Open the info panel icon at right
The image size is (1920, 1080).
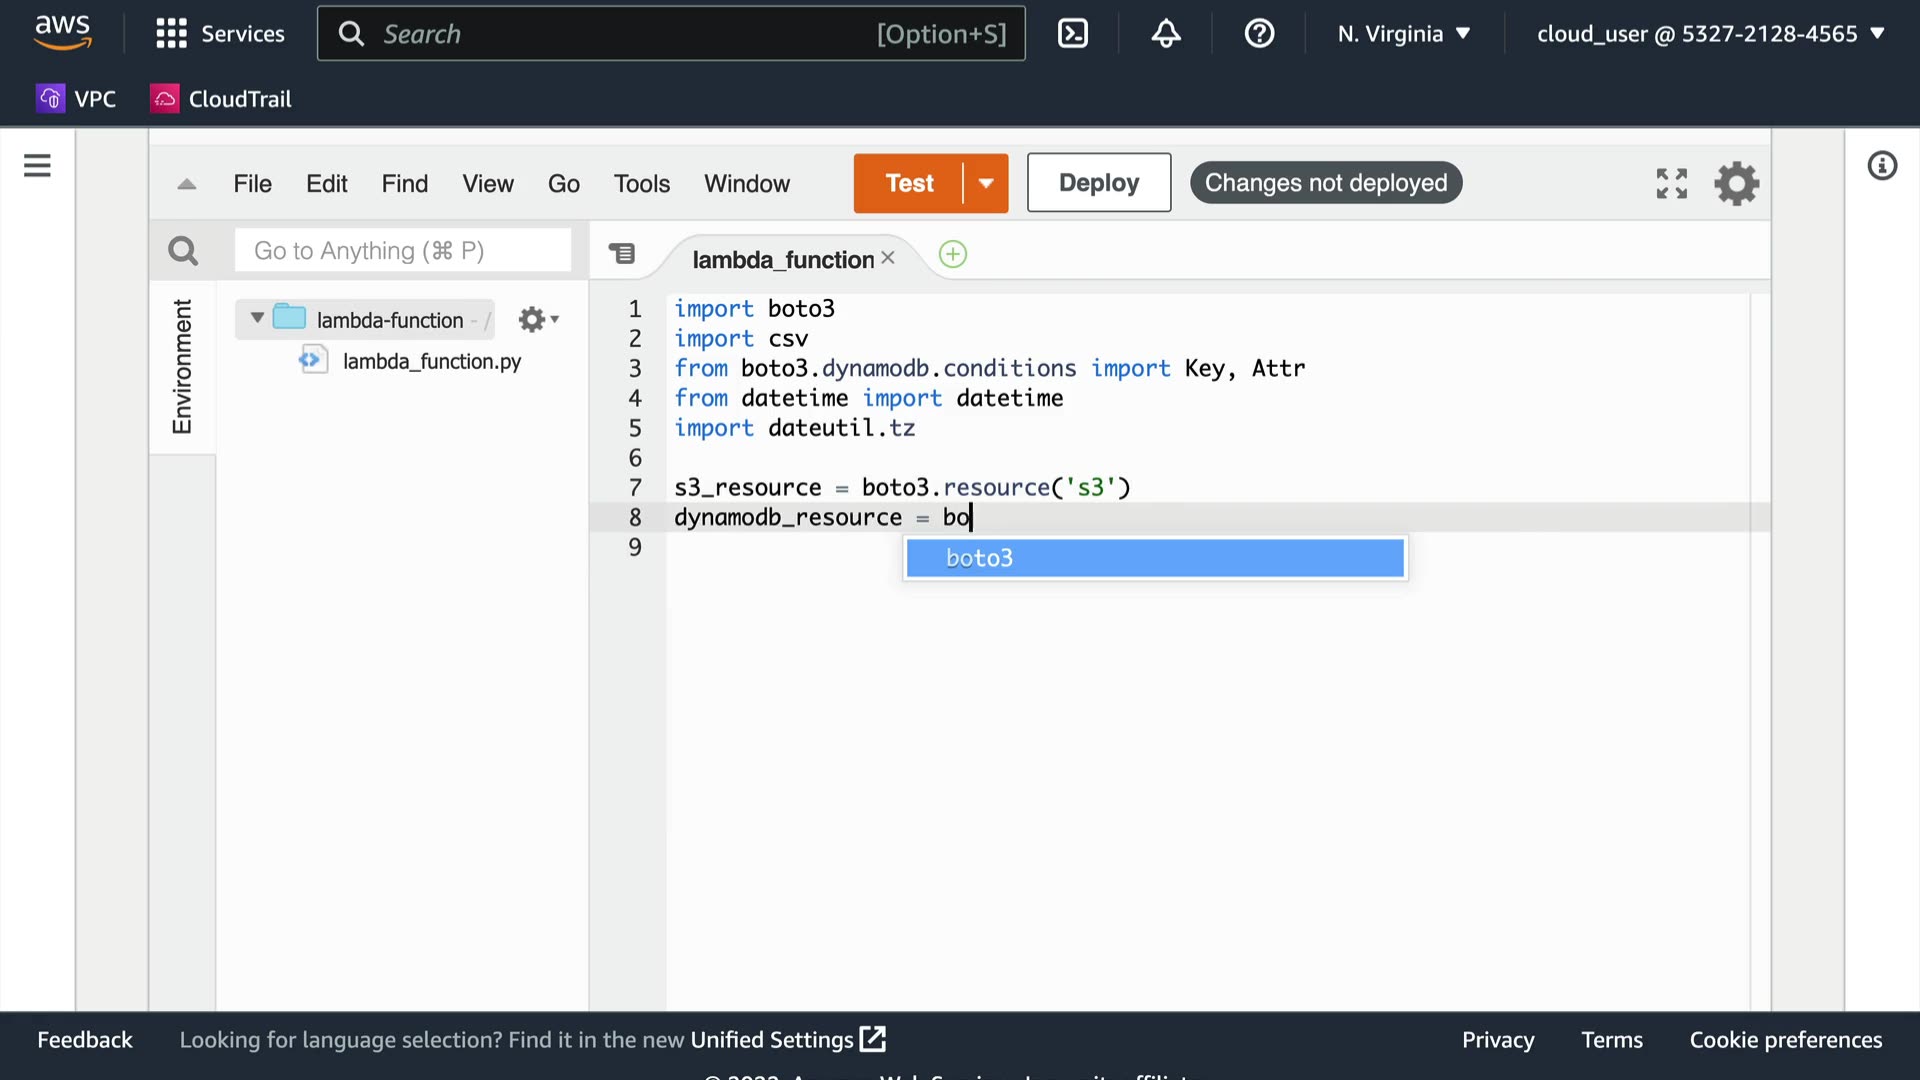pyautogui.click(x=1882, y=165)
